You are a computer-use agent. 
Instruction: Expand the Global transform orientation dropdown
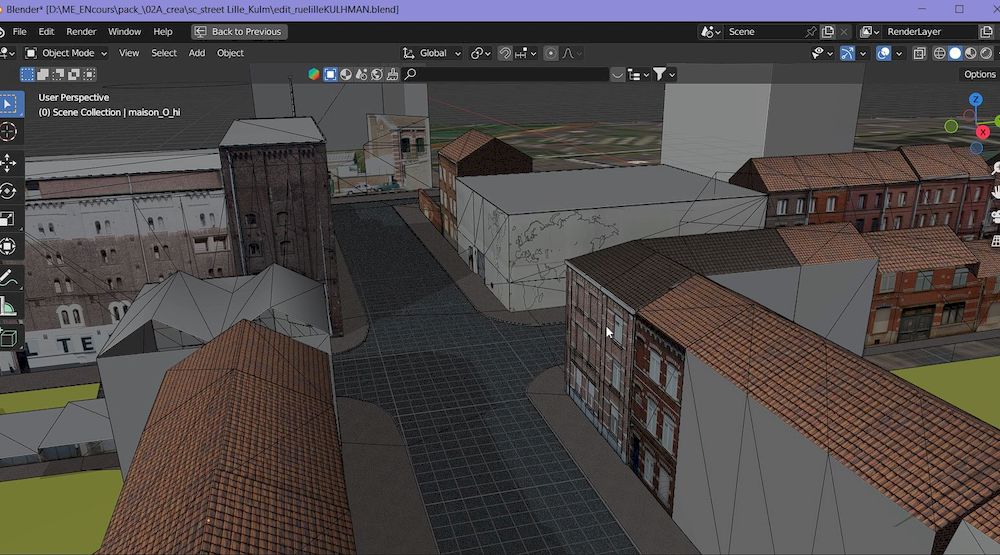433,53
